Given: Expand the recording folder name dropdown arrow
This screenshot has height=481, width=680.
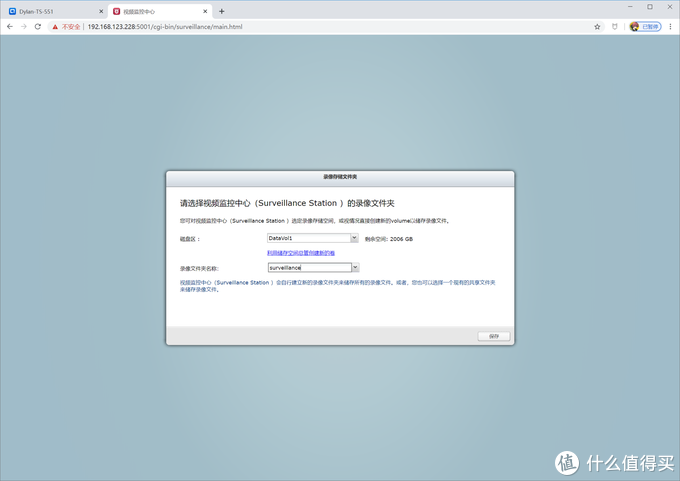Looking at the screenshot, I should click(355, 268).
